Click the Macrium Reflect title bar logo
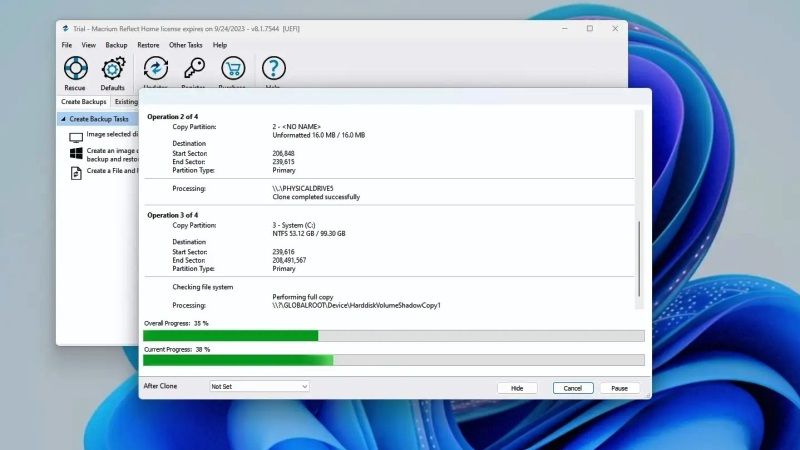This screenshot has height=450, width=800. [65, 29]
